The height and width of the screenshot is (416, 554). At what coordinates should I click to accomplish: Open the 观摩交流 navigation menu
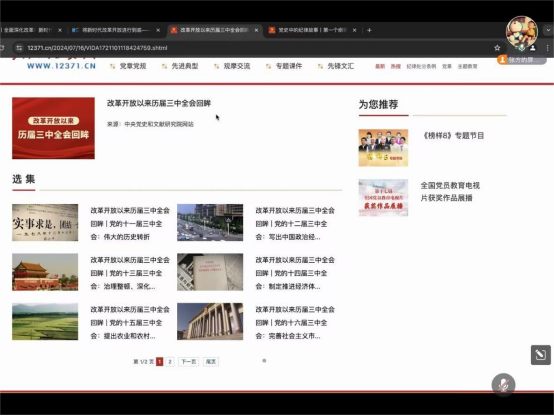pos(237,66)
